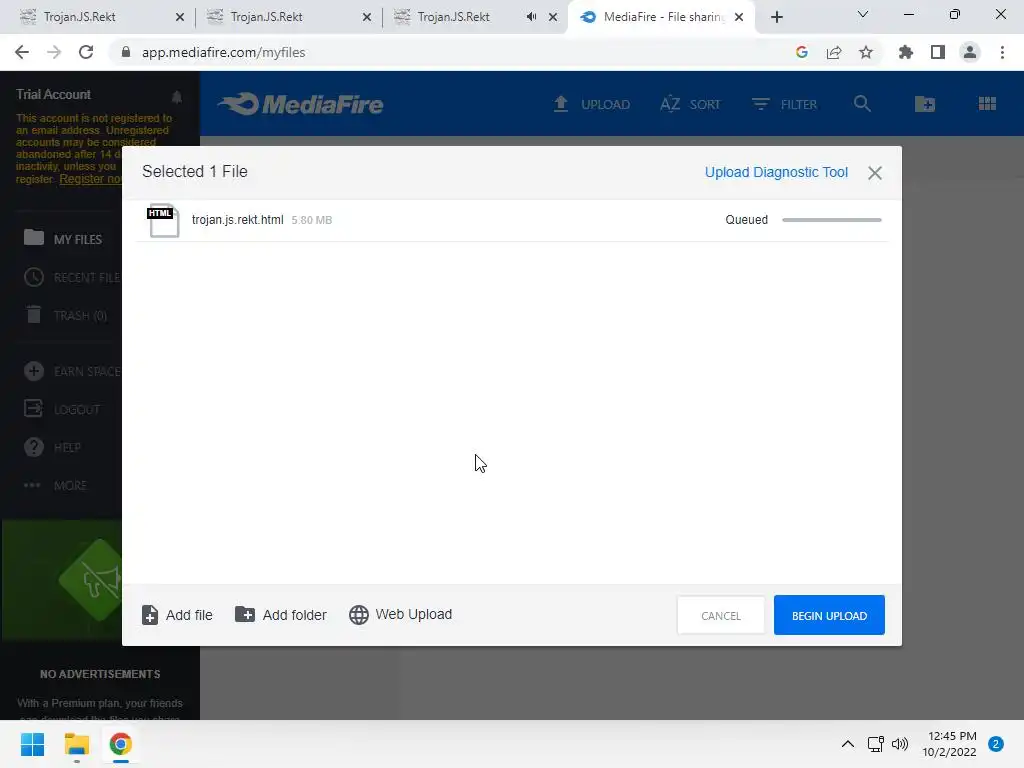Image resolution: width=1024 pixels, height=768 pixels.
Task: Open the Windows Start menu
Action: 32,744
